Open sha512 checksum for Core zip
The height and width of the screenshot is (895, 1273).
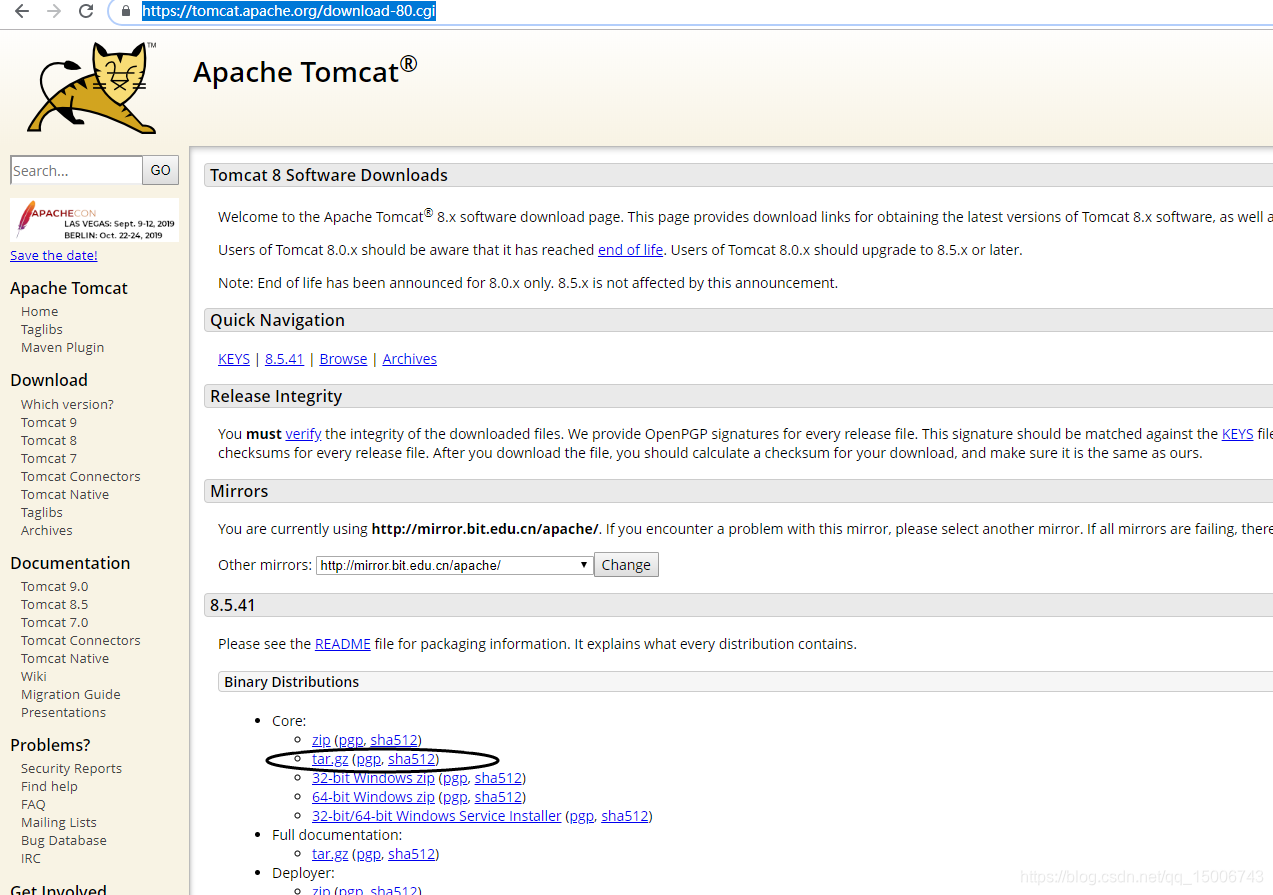[x=393, y=740]
